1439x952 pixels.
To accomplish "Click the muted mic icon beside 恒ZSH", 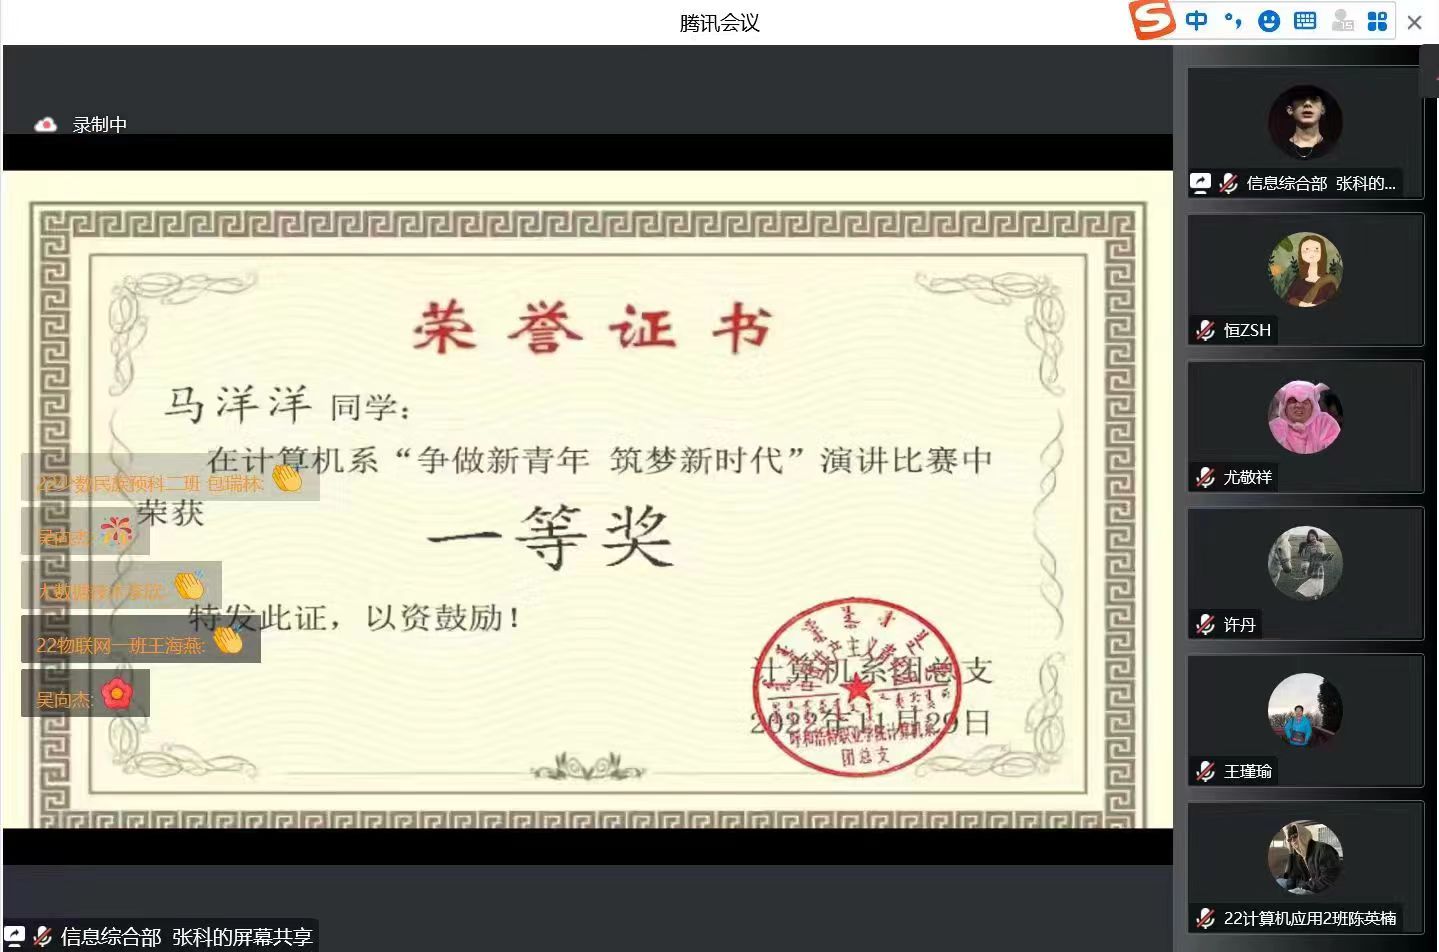I will point(1205,330).
